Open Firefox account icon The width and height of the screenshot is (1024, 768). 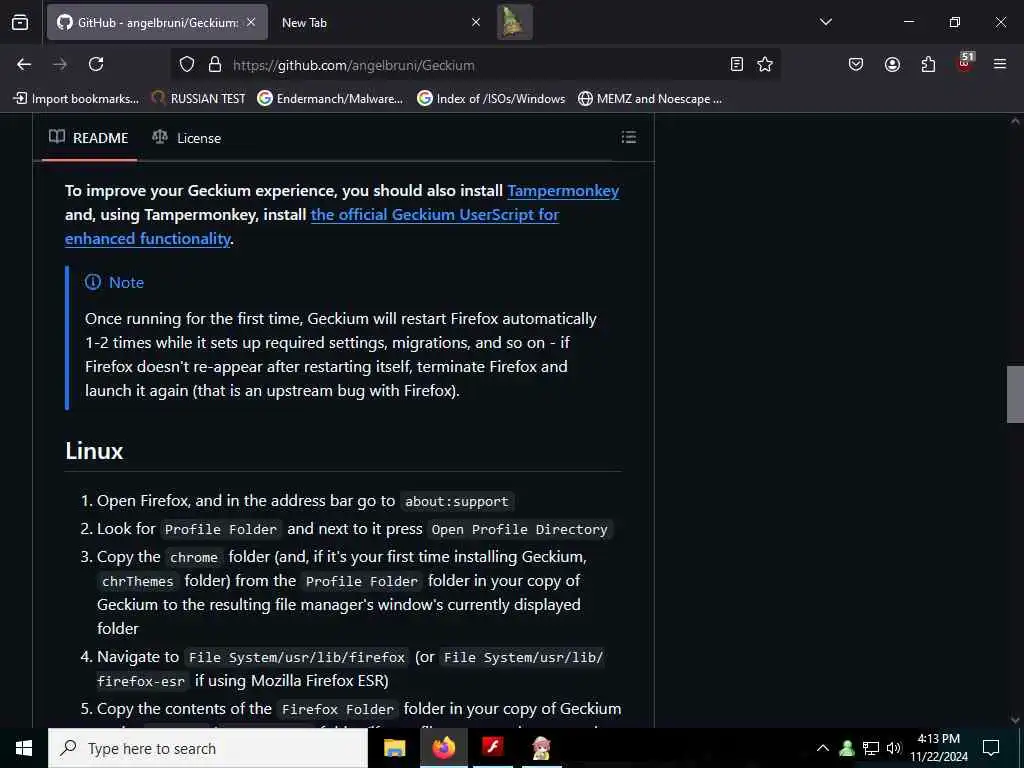coord(892,64)
